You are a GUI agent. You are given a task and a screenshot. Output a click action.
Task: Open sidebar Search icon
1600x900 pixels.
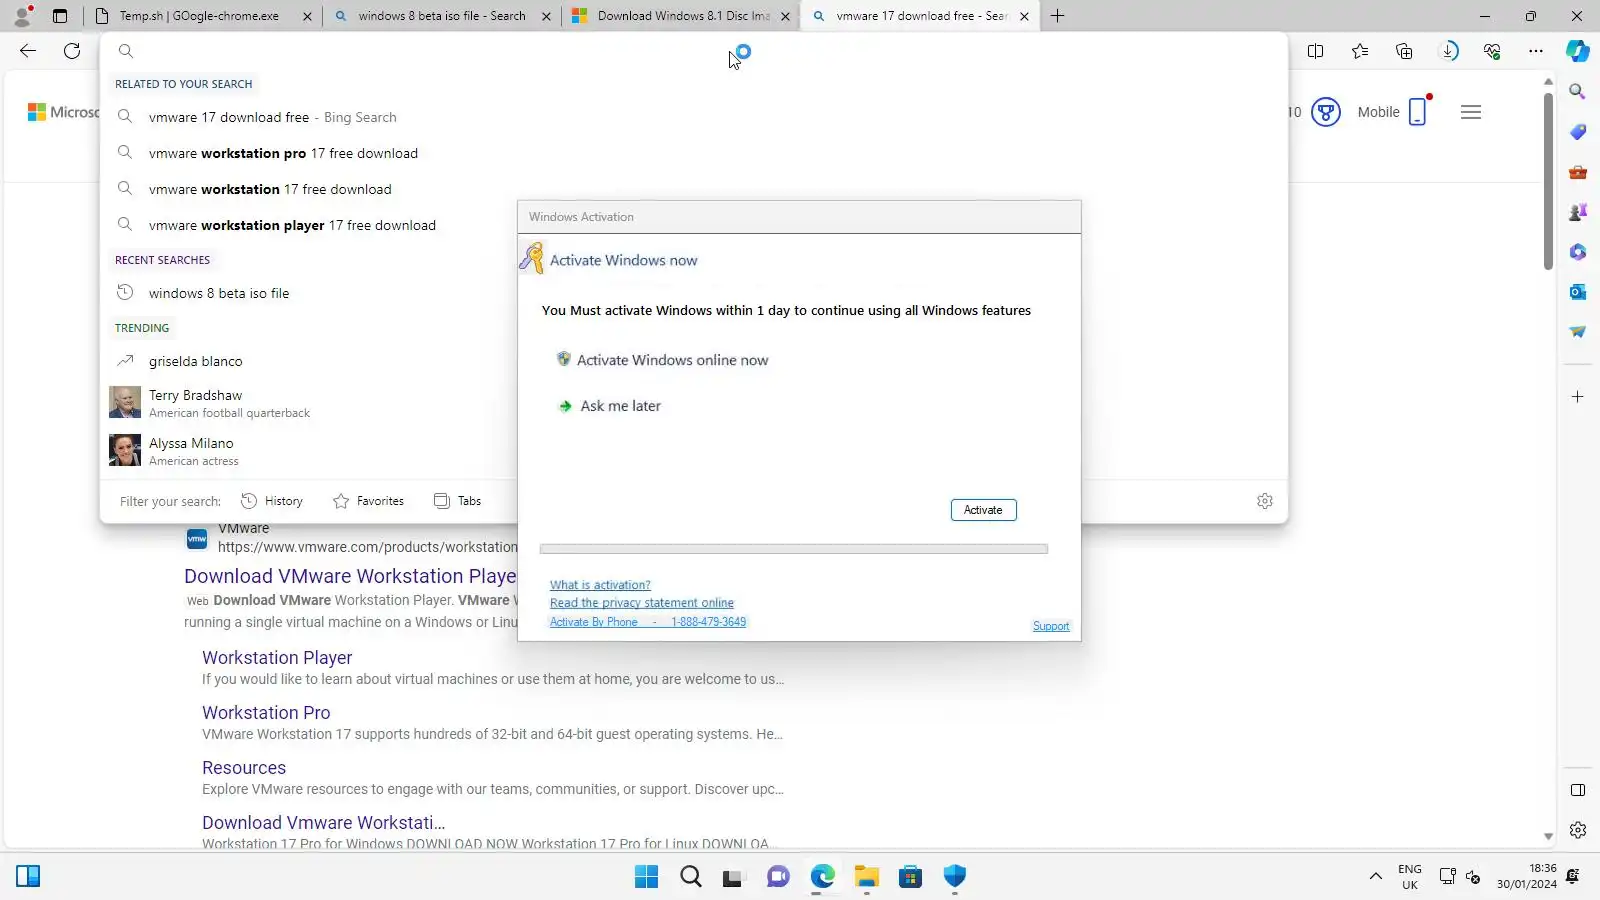pyautogui.click(x=1578, y=92)
